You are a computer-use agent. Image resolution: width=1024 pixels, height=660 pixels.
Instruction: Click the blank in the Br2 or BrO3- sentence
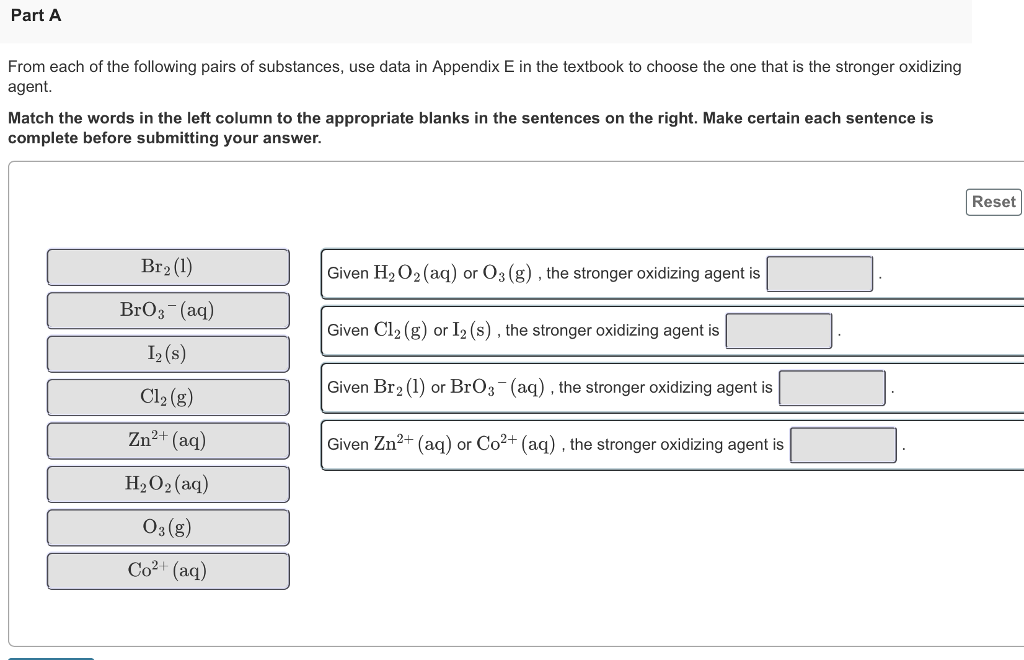(833, 387)
